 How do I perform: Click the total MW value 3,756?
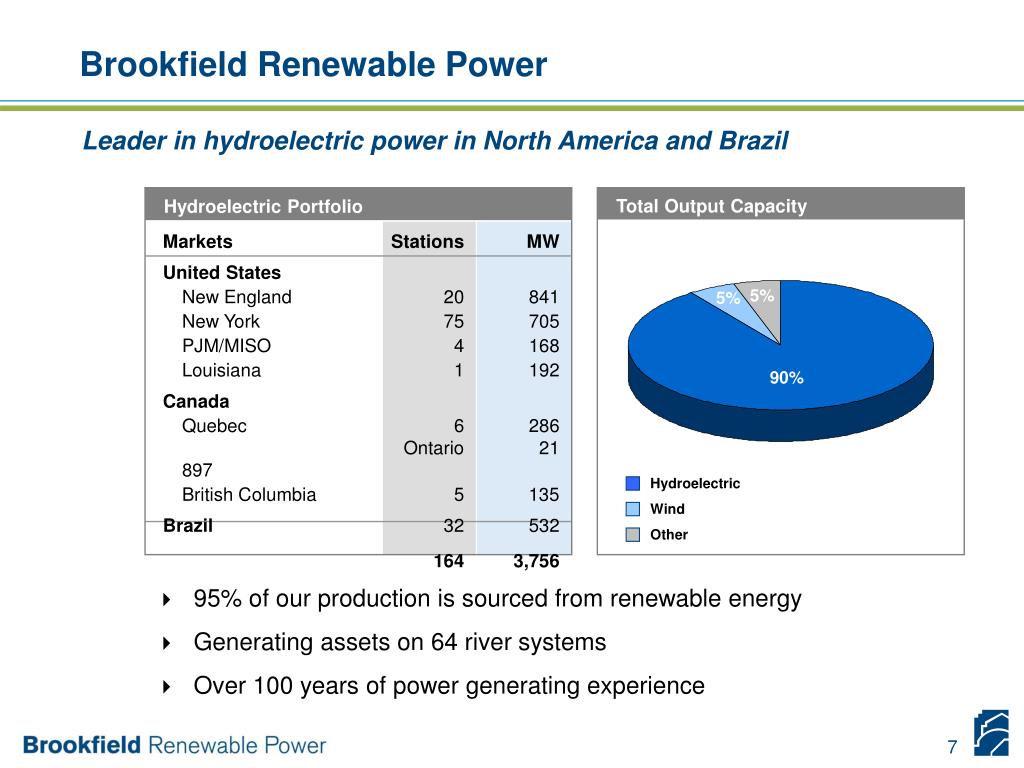point(536,561)
